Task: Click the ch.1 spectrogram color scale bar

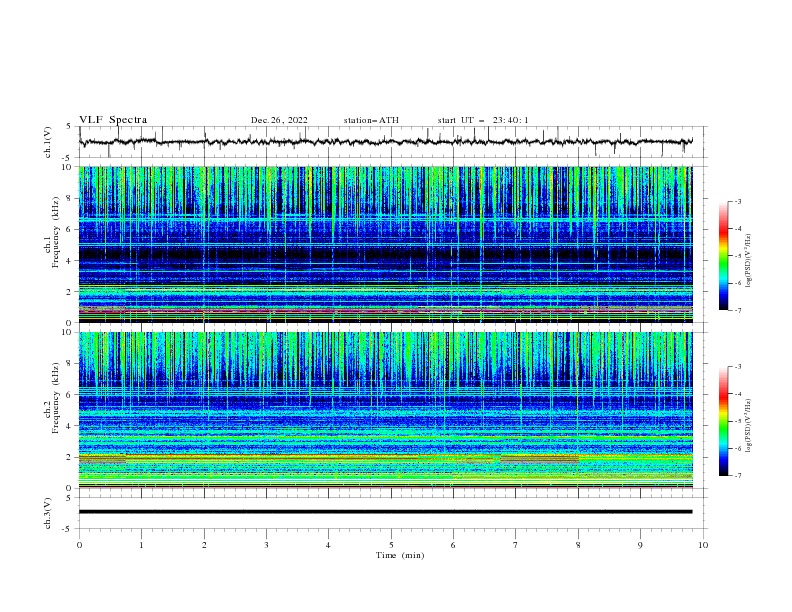Action: (724, 256)
